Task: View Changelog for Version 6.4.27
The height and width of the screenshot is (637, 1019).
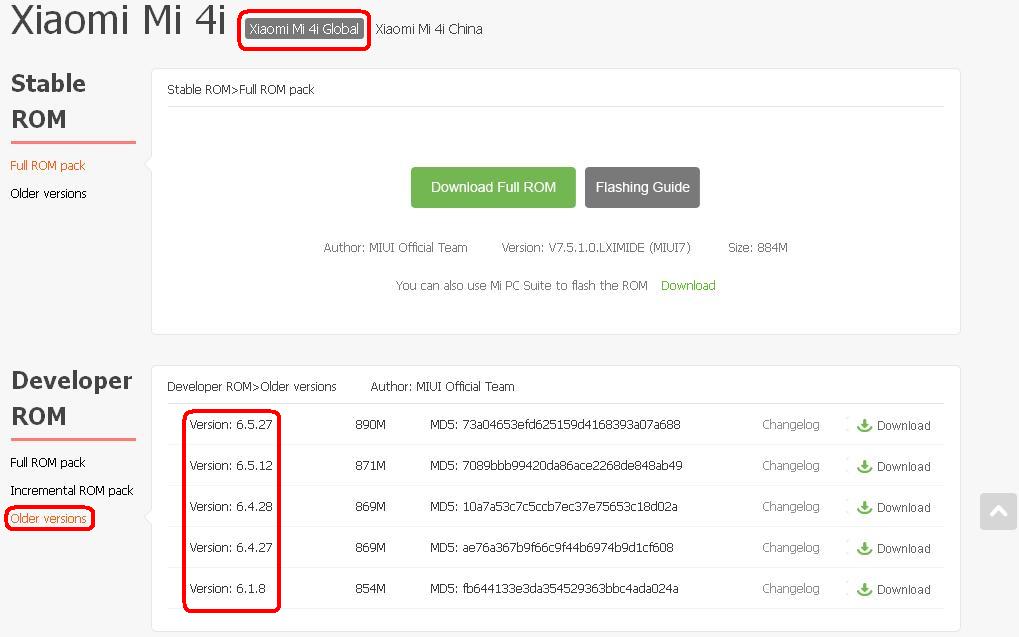Action: (791, 547)
